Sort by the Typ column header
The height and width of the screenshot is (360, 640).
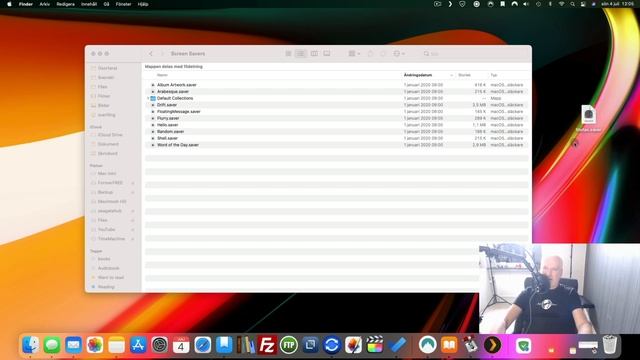[494, 75]
